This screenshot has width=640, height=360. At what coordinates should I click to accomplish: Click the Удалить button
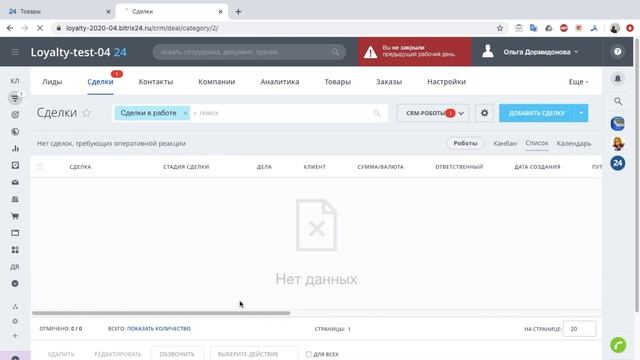pyautogui.click(x=61, y=354)
